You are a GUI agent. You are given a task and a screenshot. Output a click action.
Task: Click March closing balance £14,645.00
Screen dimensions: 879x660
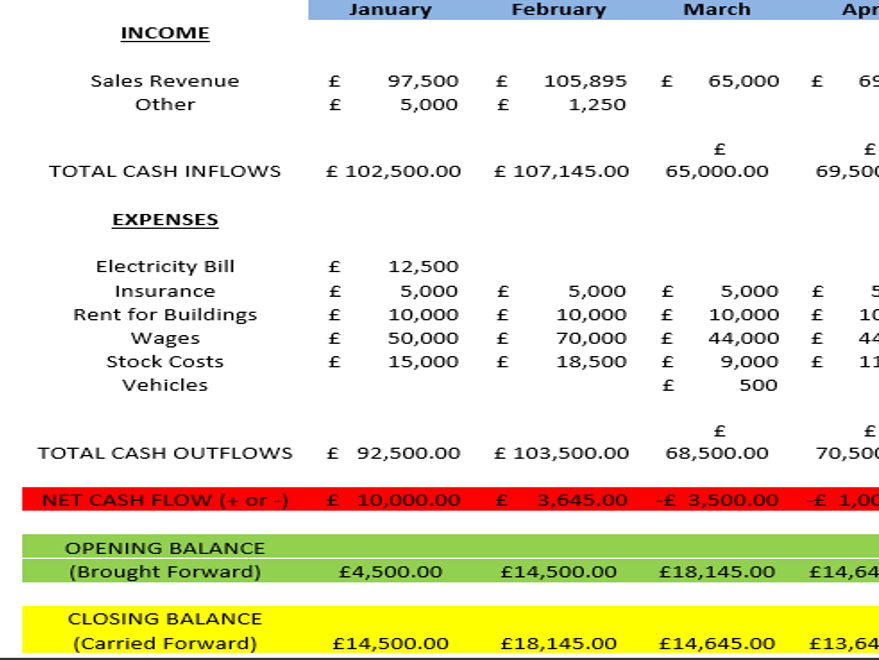pos(718,643)
